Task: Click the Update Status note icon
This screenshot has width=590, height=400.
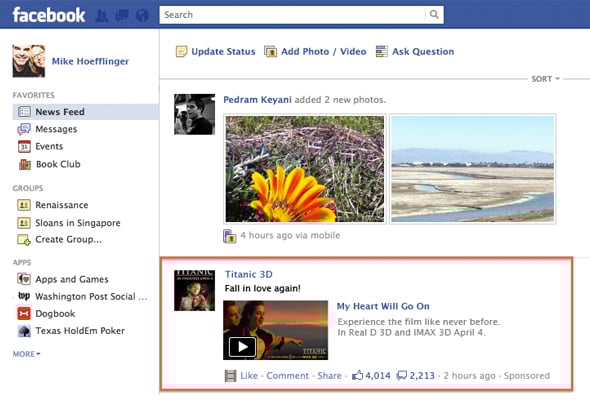Action: 181,52
